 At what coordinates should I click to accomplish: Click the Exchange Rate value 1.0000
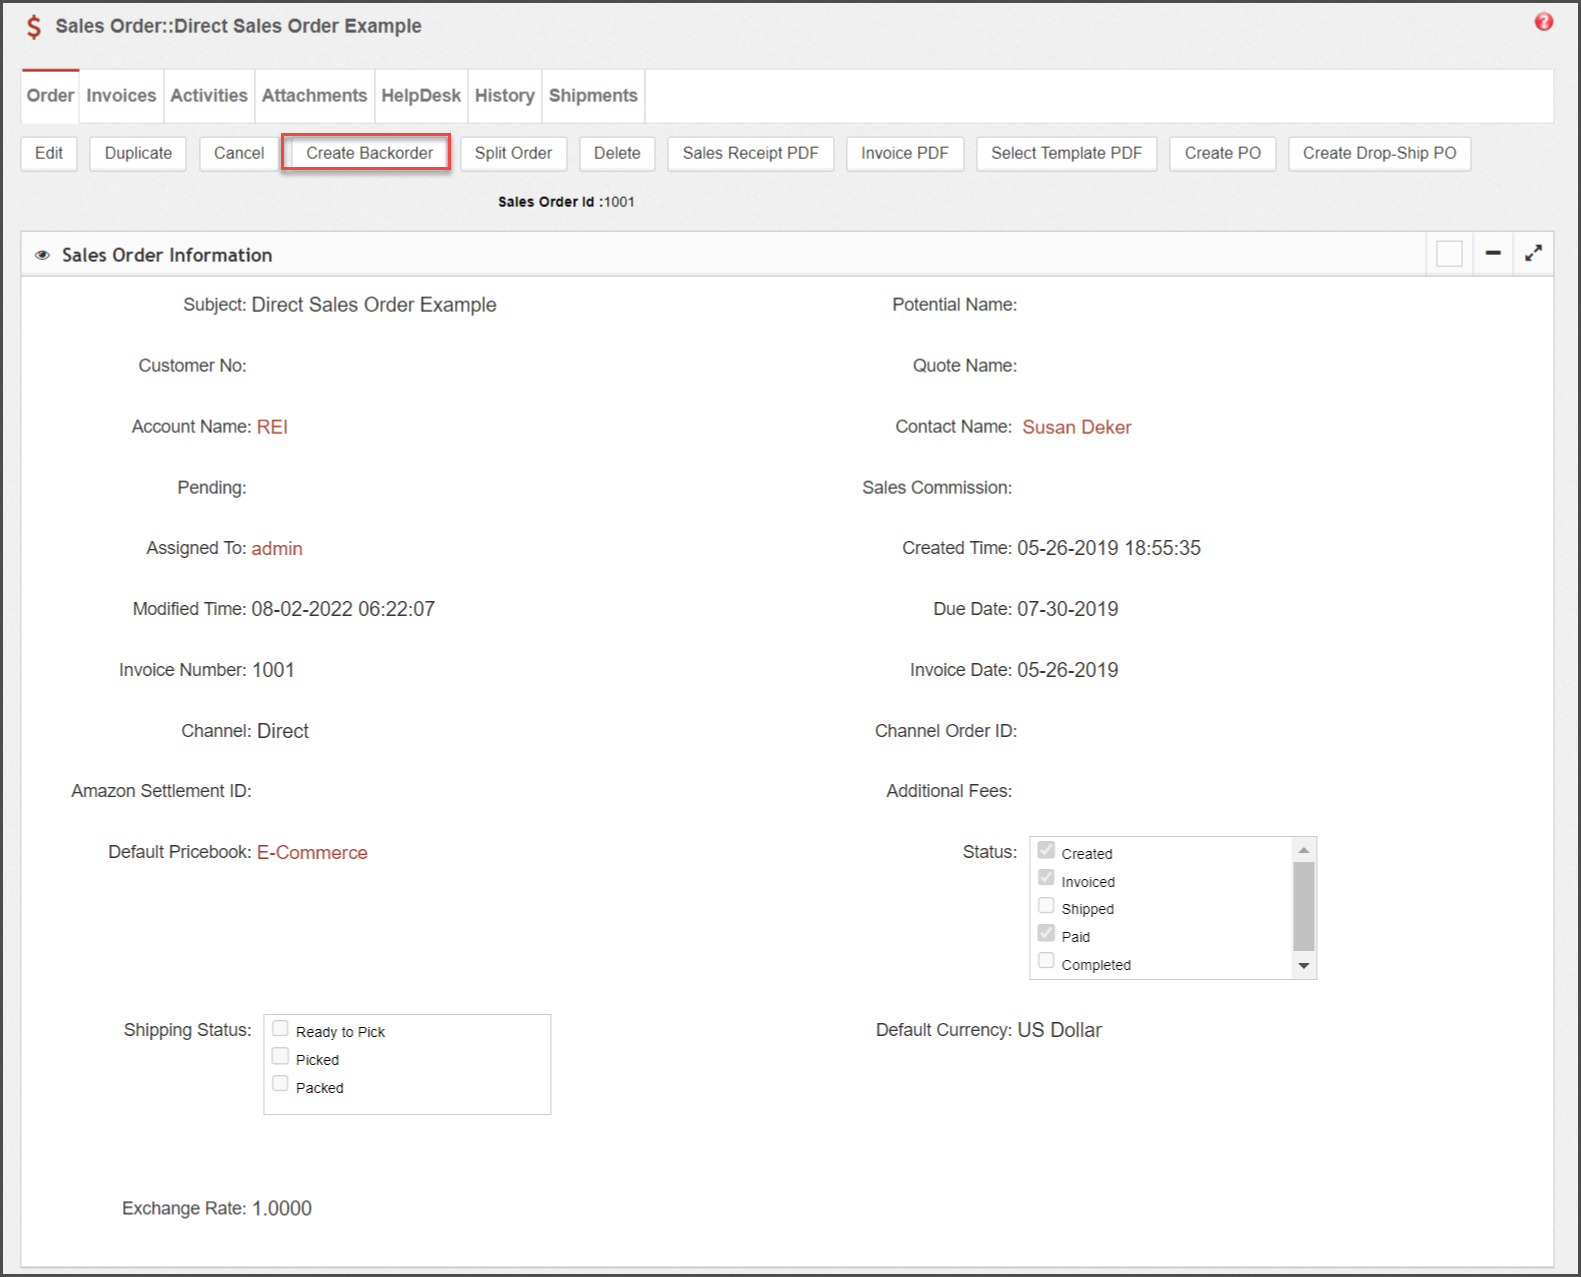(x=282, y=1208)
